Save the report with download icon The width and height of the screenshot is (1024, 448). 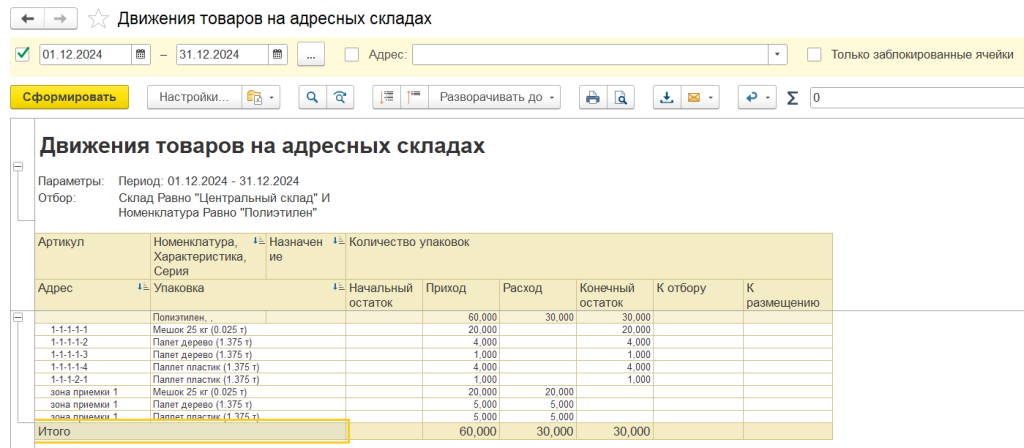coord(667,97)
